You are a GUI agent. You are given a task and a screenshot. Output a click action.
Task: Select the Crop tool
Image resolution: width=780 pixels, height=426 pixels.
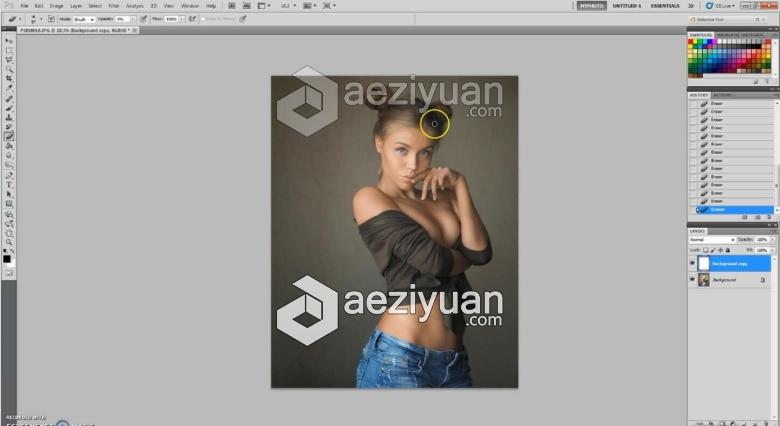(9, 79)
